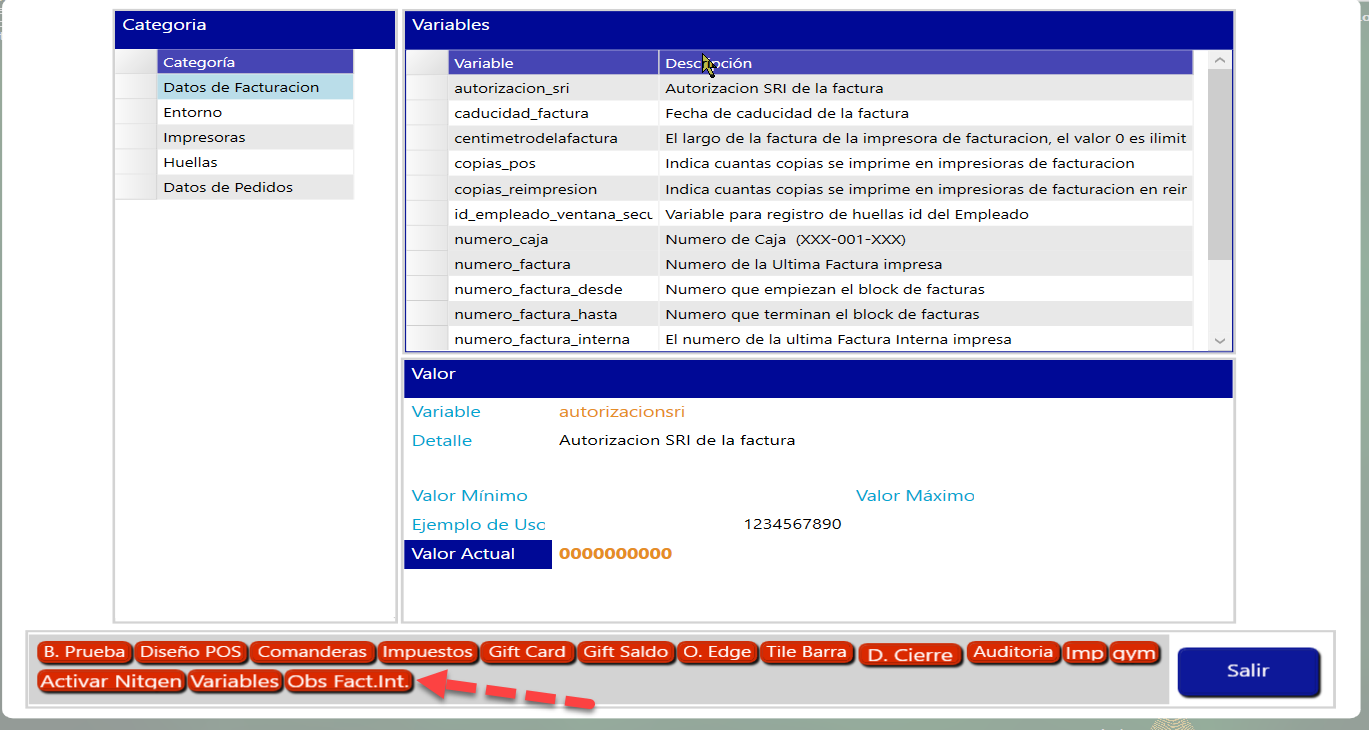
Task: Click the B. Prueba button
Action: point(84,652)
